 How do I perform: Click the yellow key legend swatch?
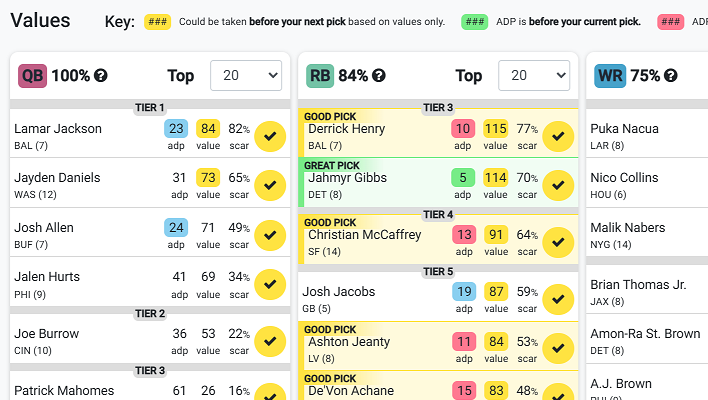(157, 22)
